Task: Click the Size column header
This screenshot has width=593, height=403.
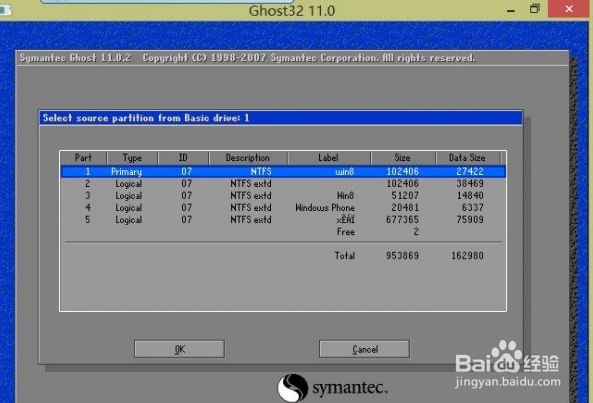Action: (402, 158)
